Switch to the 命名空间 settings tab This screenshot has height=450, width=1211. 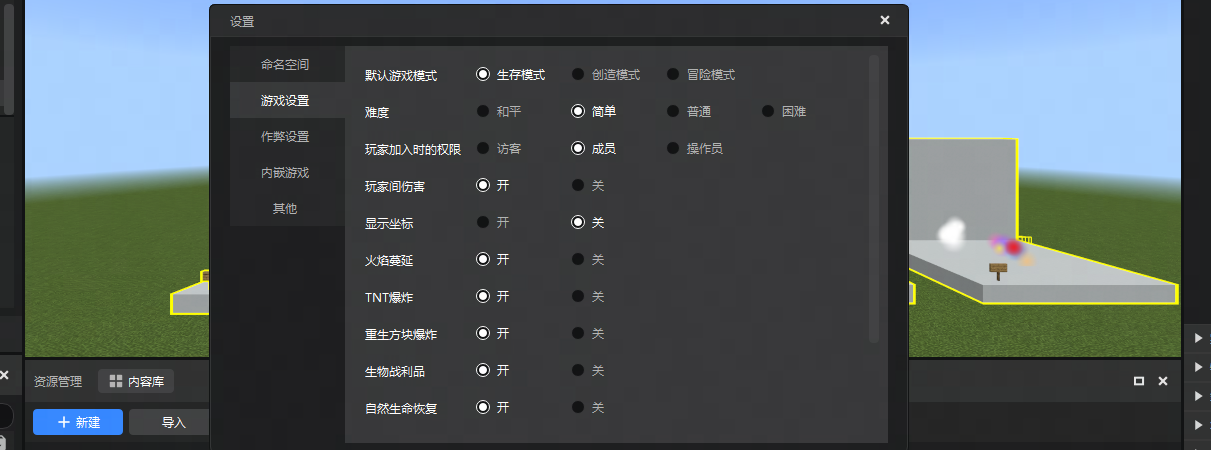click(285, 65)
